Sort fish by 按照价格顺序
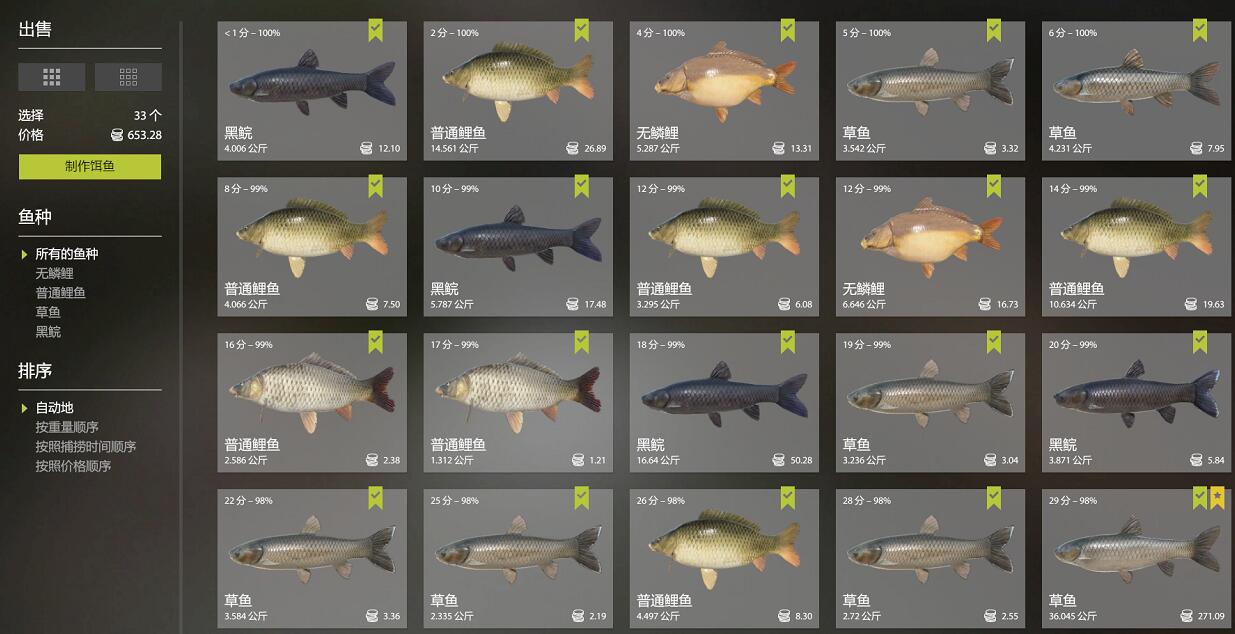Screen dimensions: 1235x634 (73, 466)
